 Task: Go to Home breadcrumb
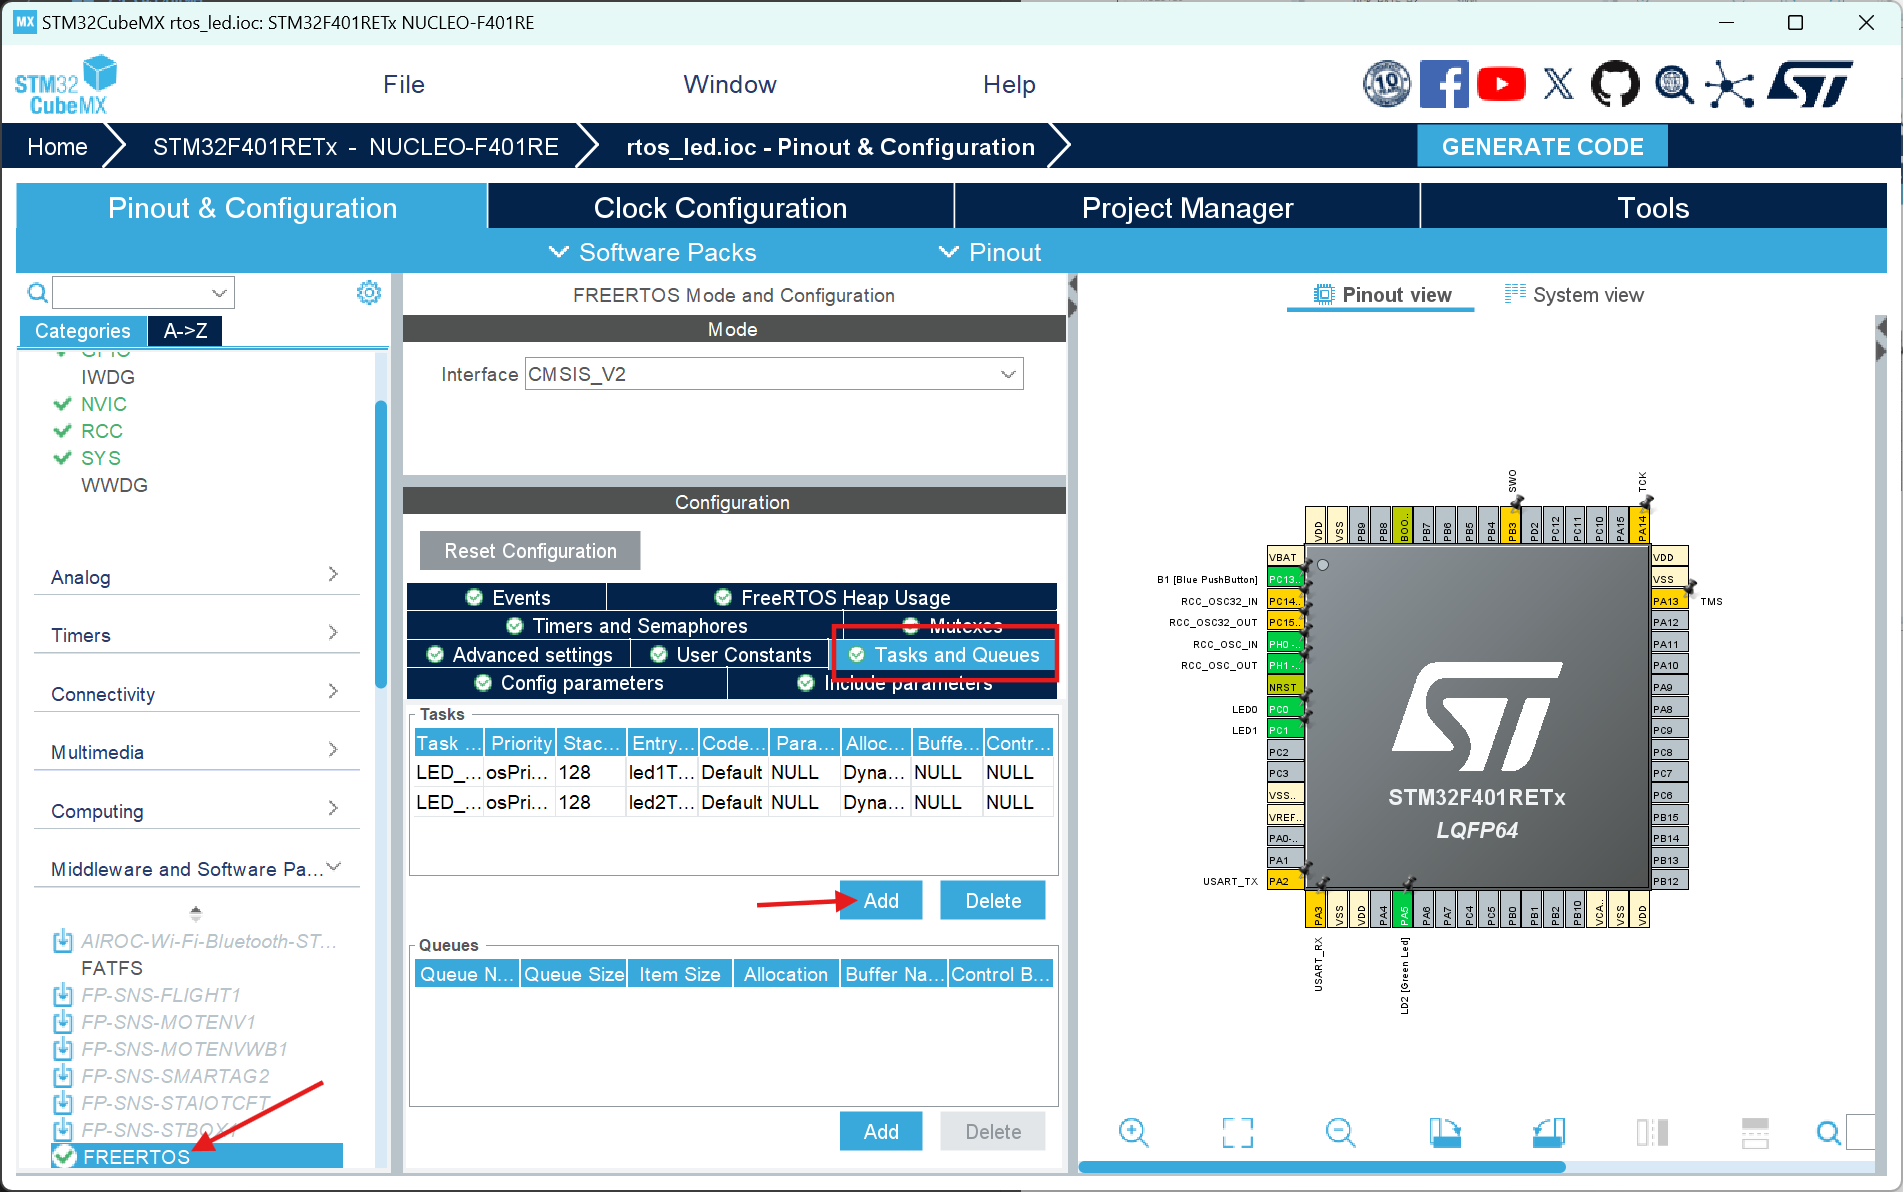[x=57, y=147]
